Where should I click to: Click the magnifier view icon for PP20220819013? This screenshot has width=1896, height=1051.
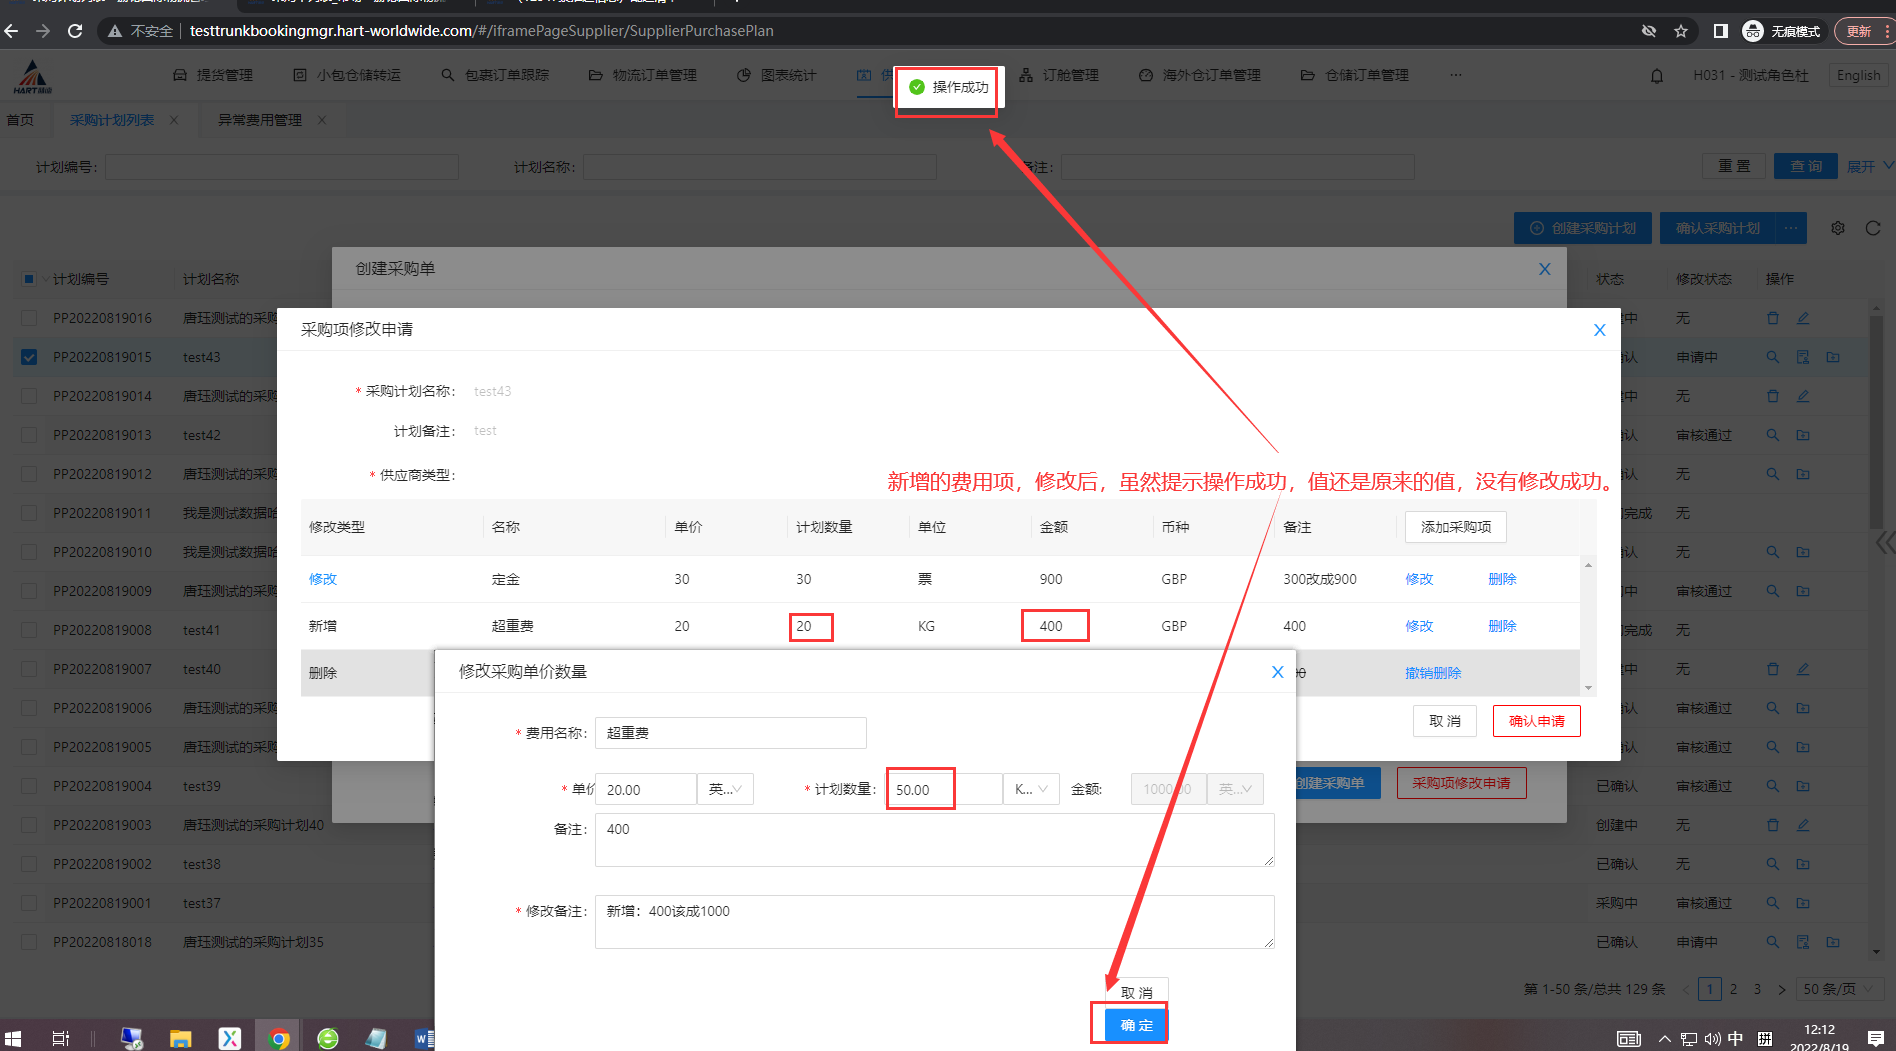coord(1773,435)
